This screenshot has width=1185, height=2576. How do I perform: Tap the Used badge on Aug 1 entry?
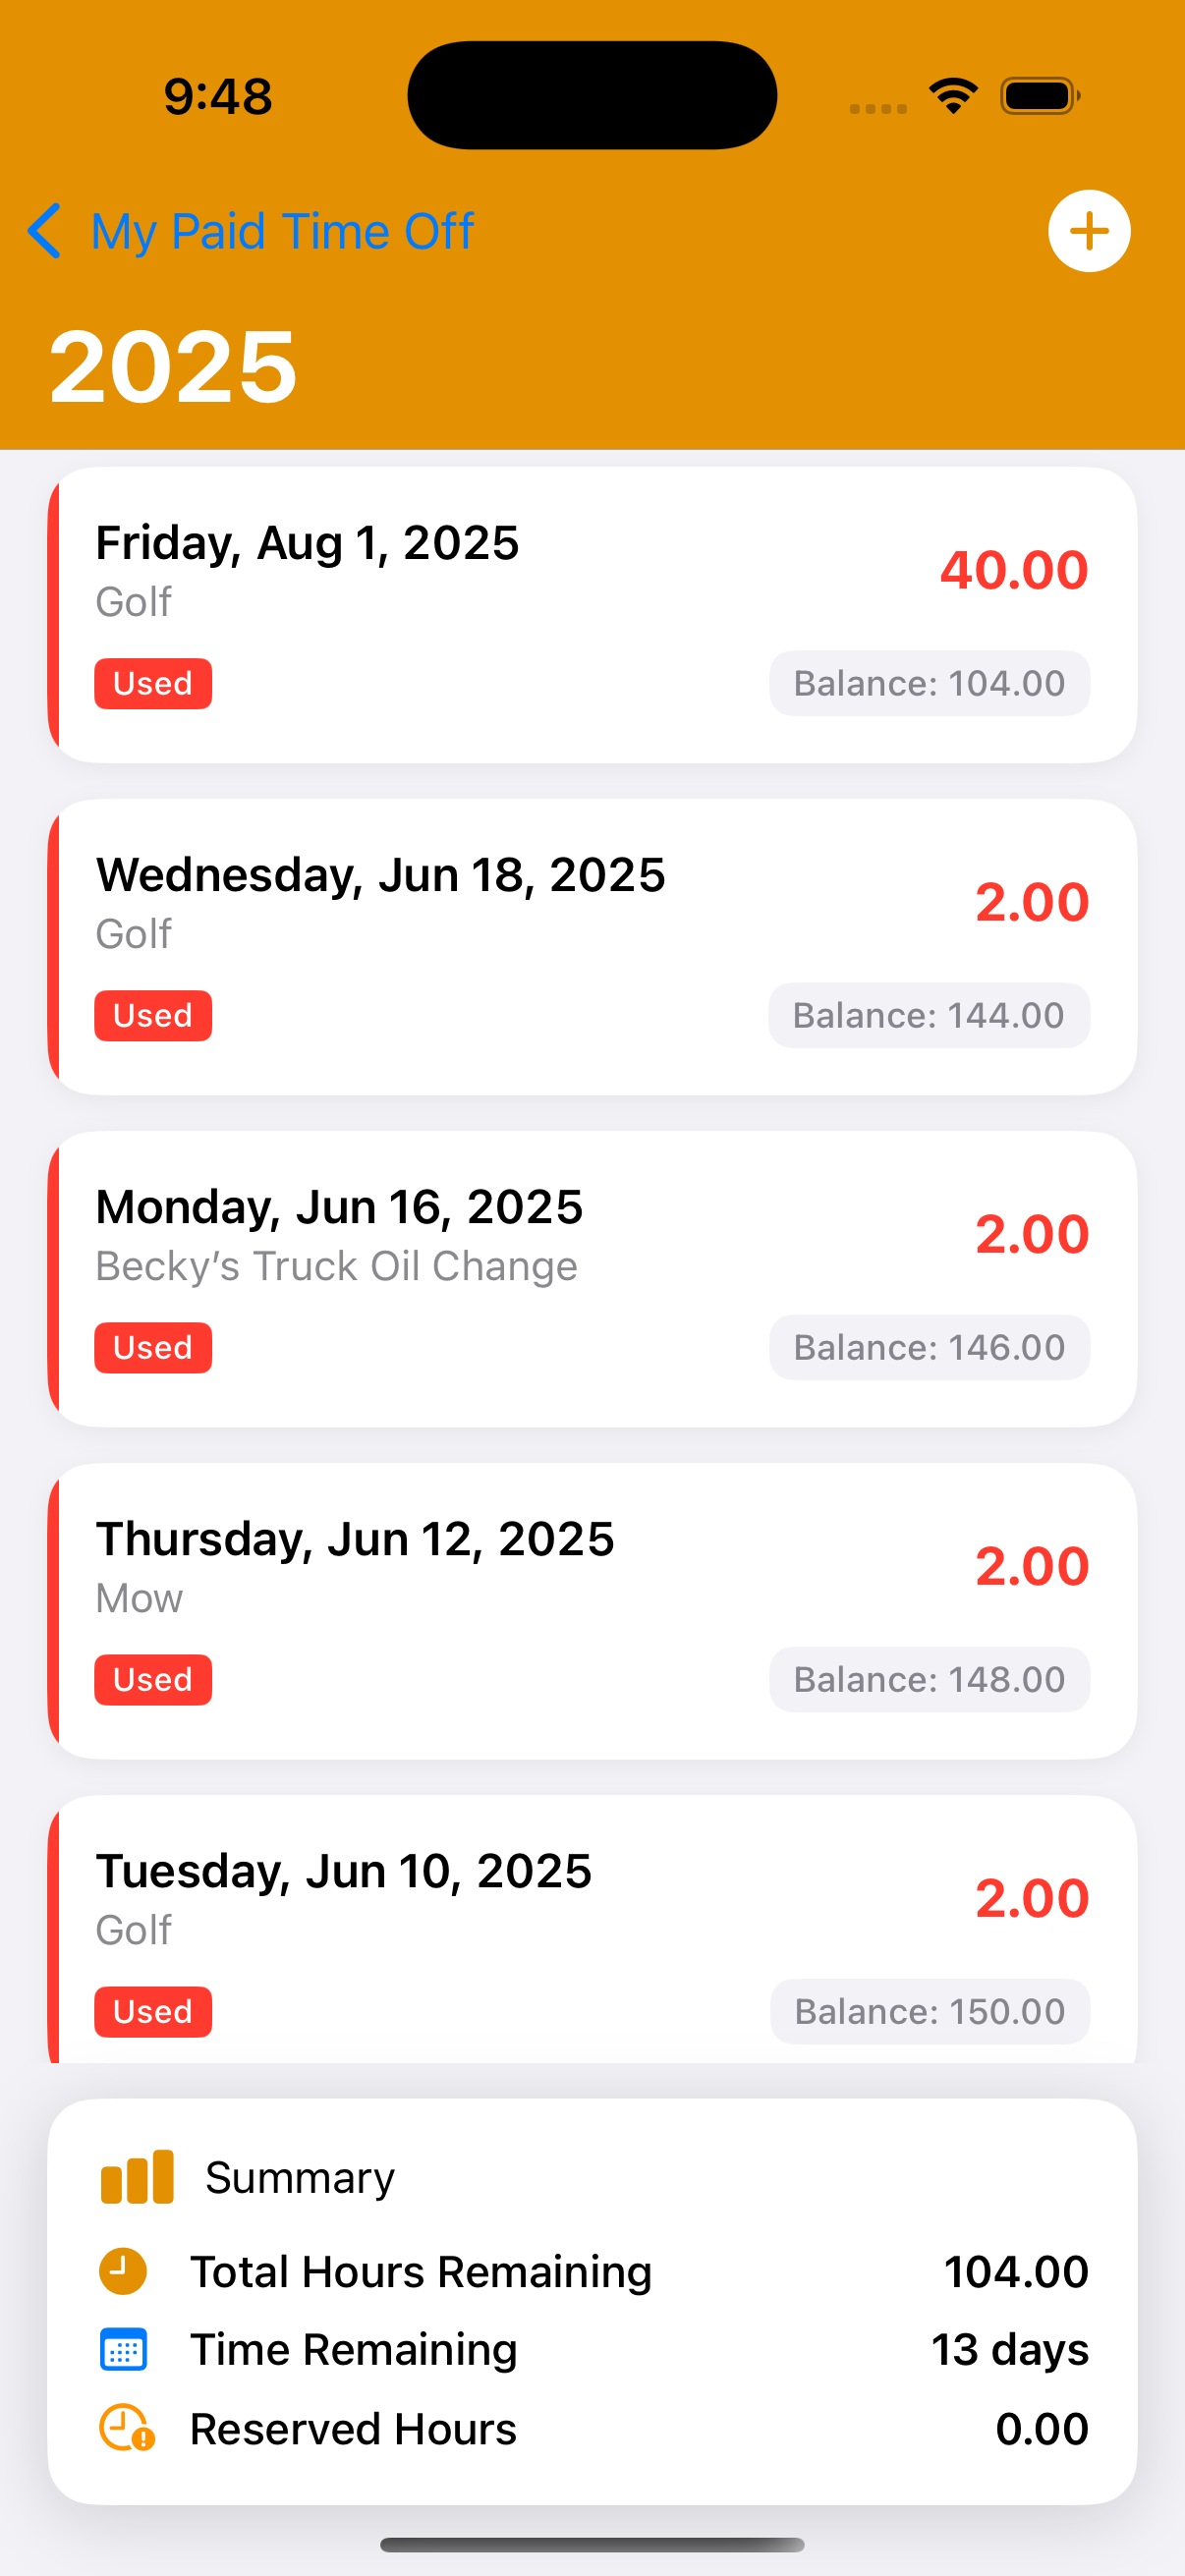coord(153,684)
